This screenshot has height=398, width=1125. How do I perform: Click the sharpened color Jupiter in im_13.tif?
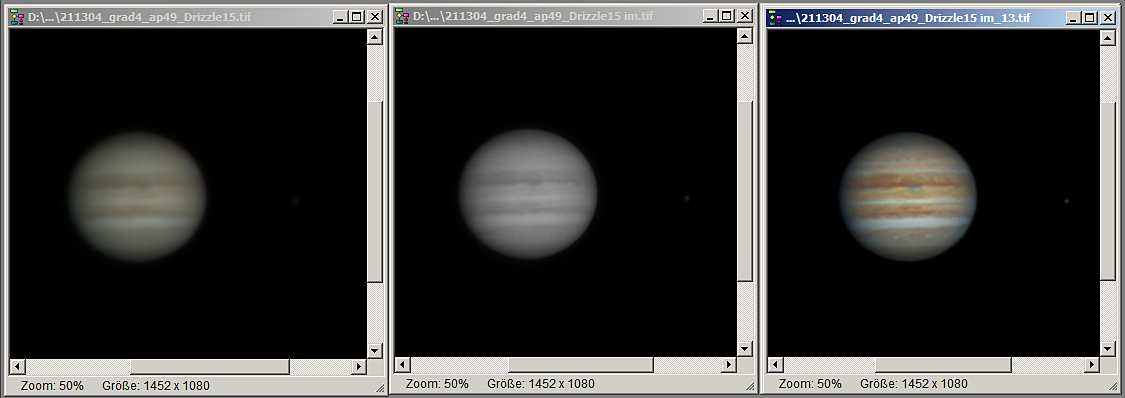tap(908, 196)
